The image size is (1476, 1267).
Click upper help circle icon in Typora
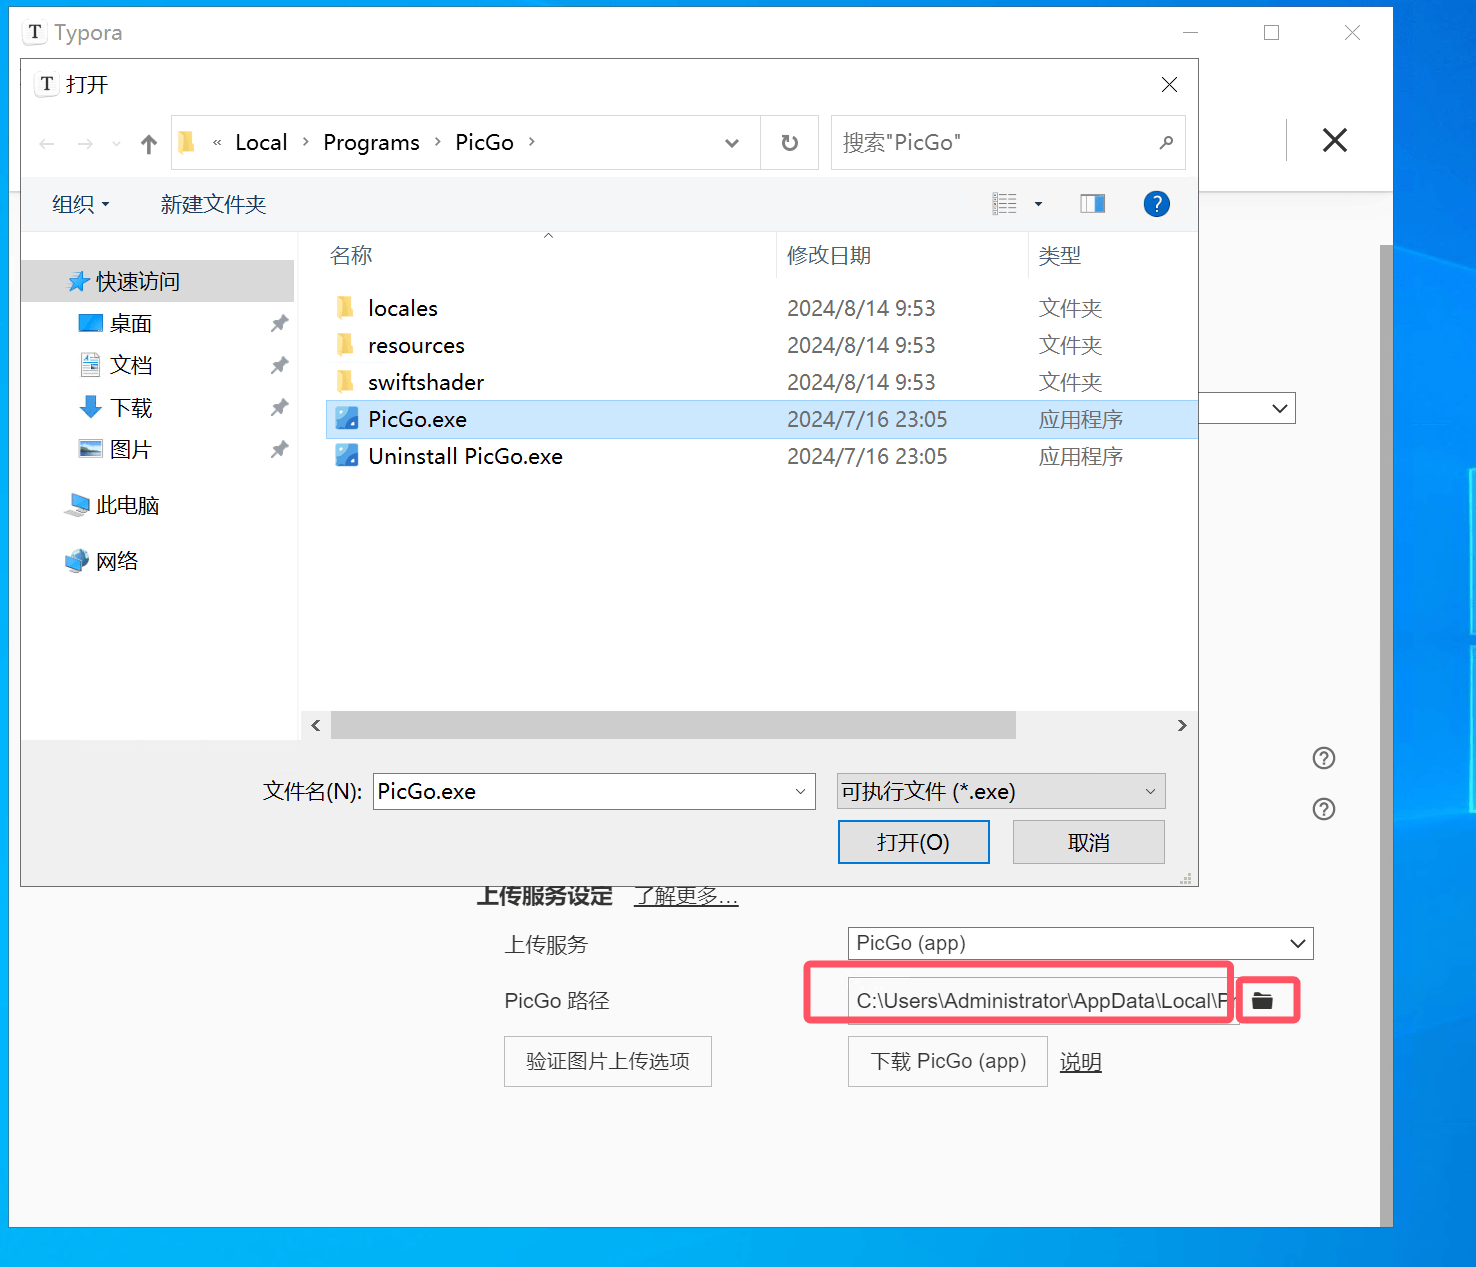pyautogui.click(x=1324, y=758)
